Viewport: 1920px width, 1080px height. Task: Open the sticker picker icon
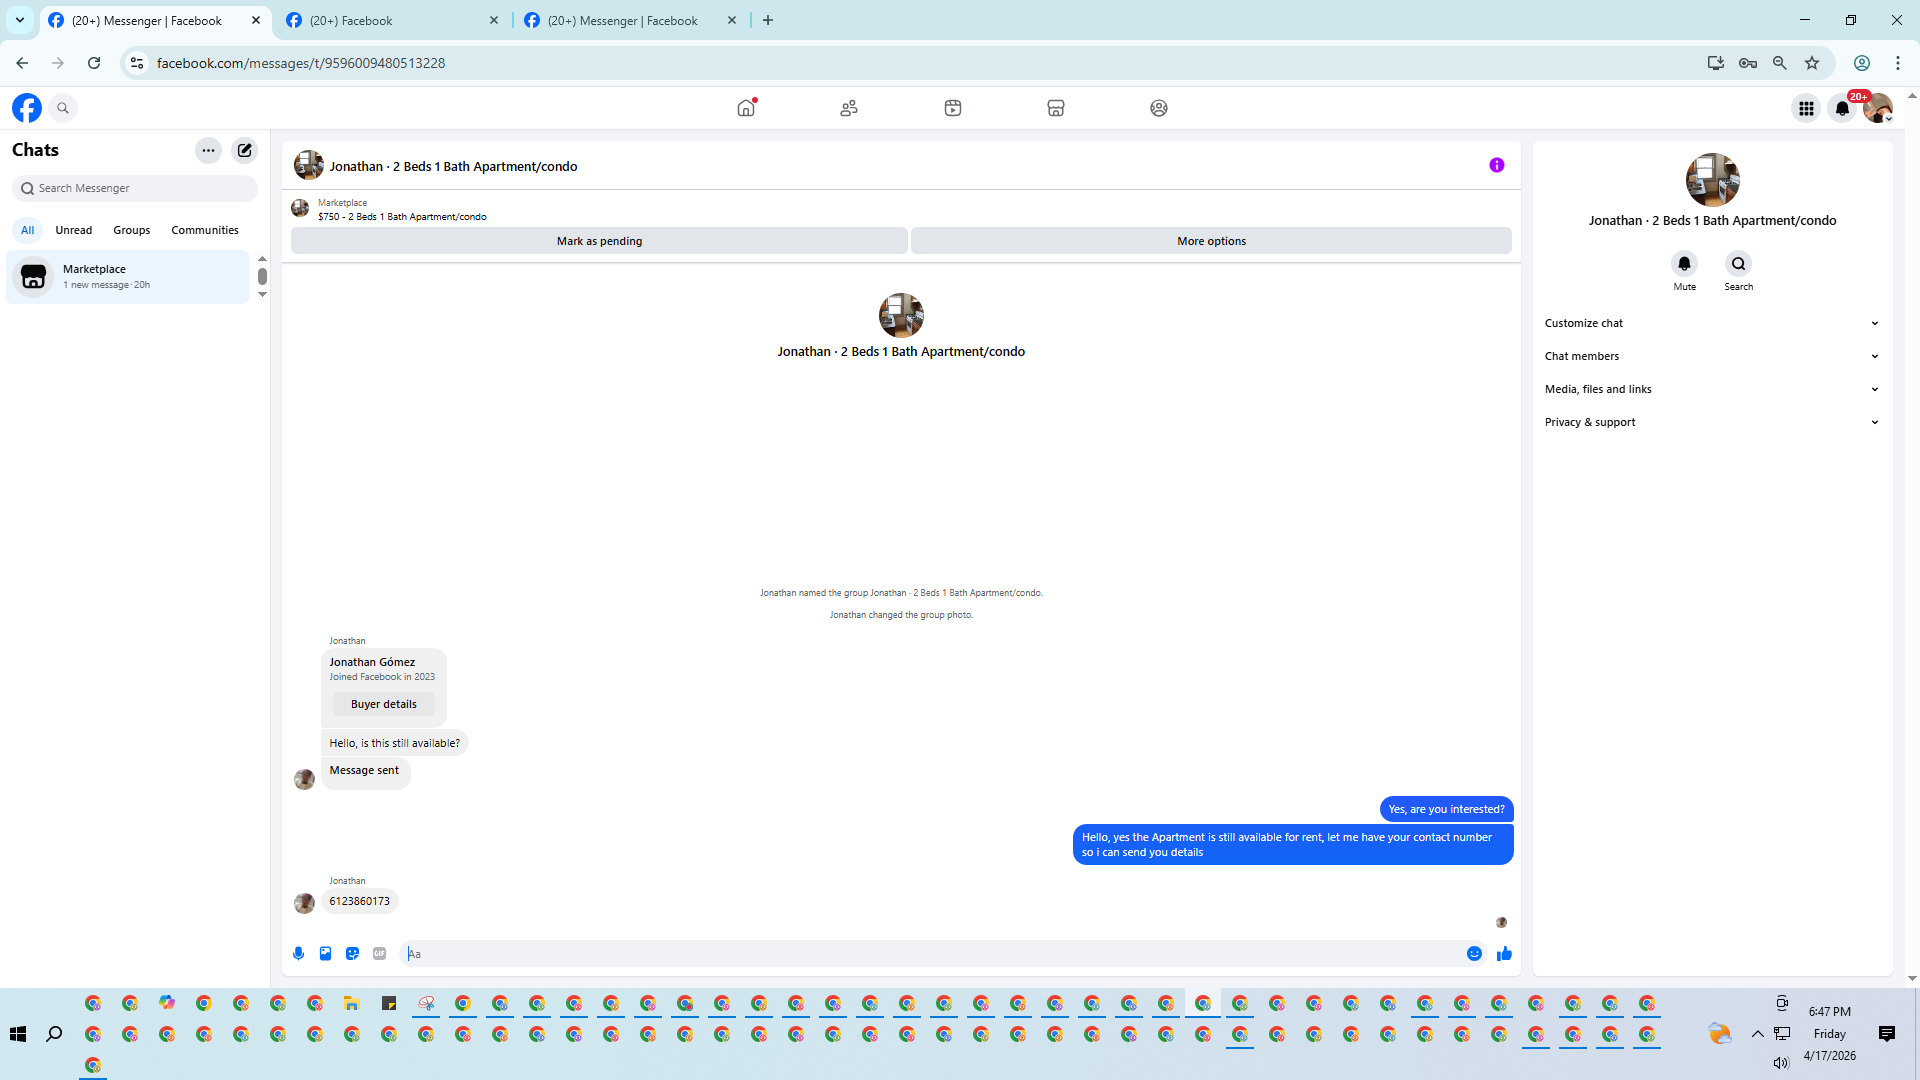(352, 954)
